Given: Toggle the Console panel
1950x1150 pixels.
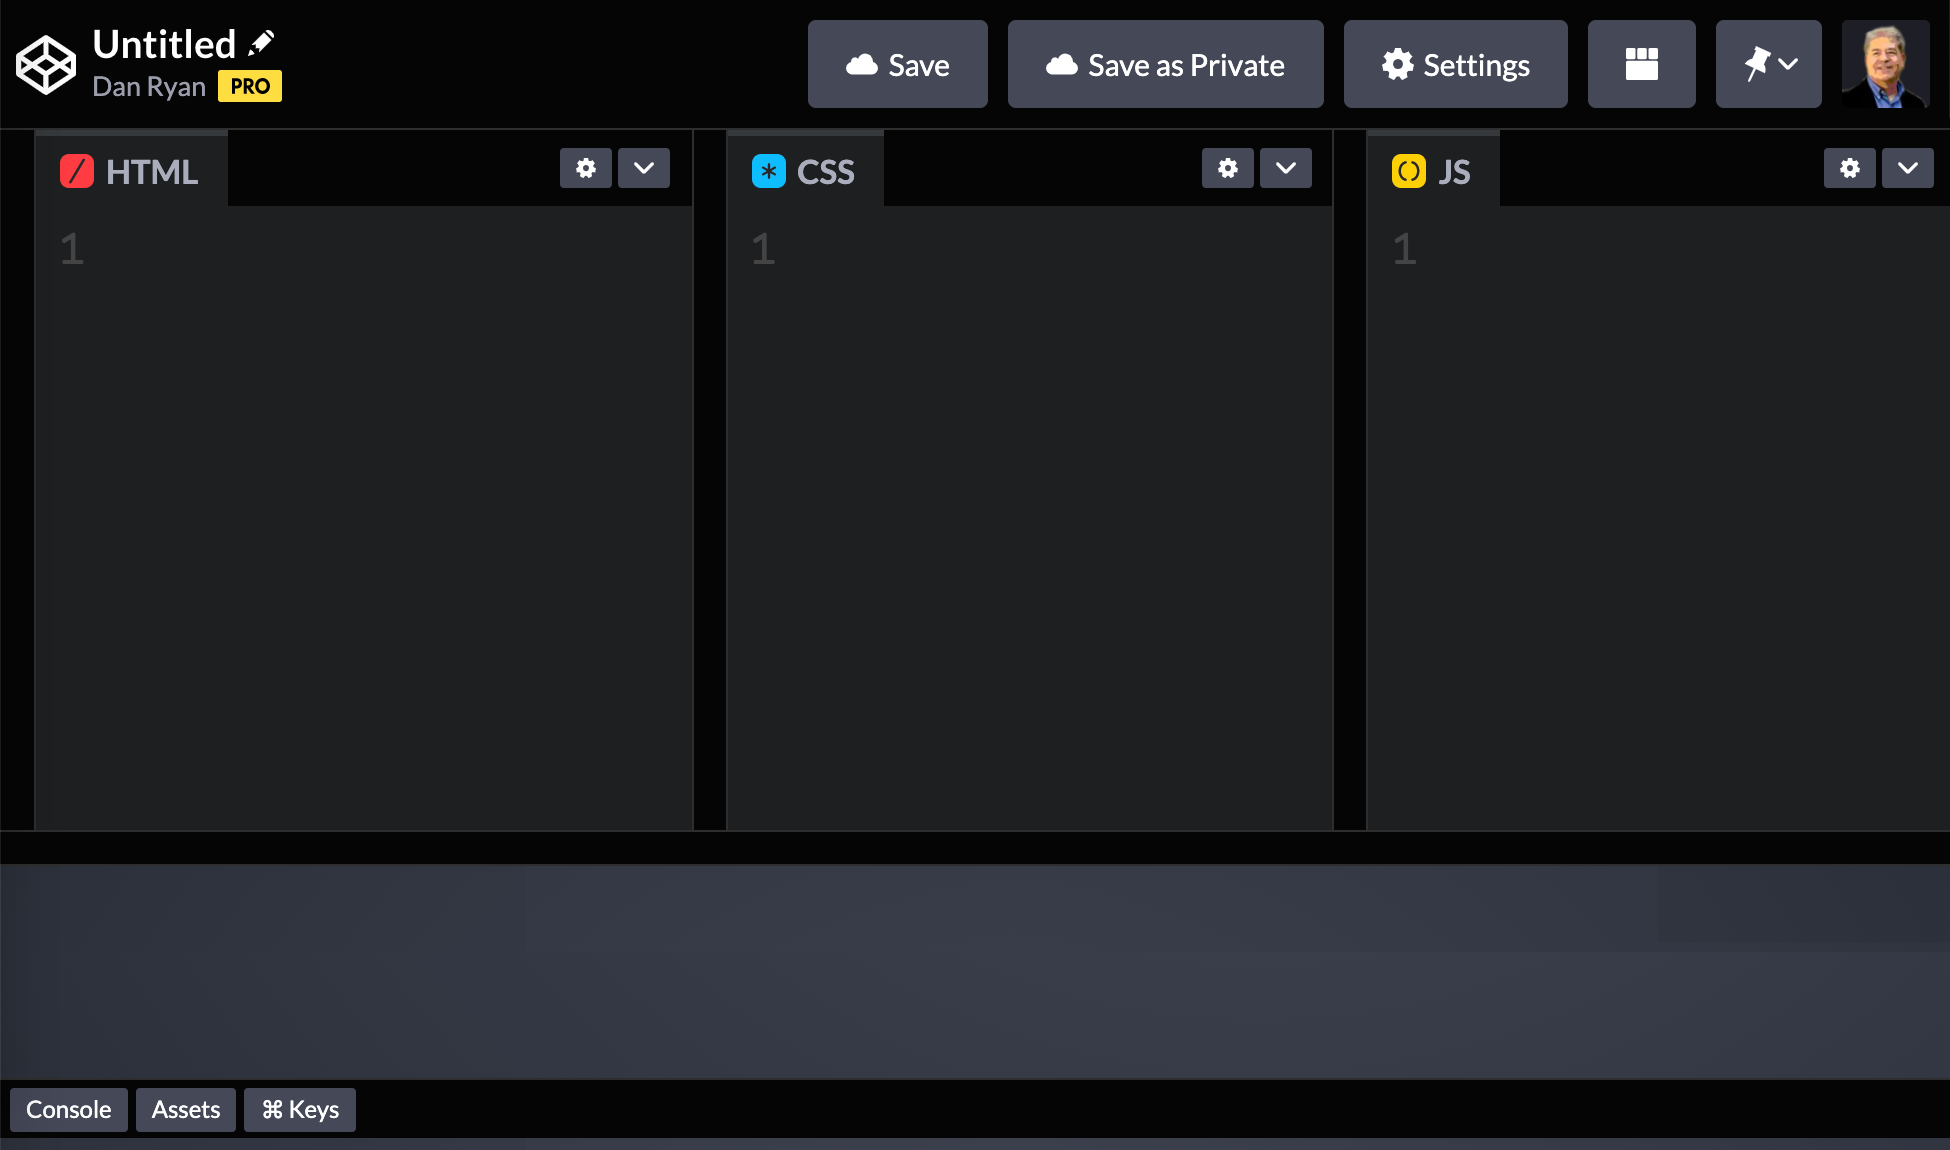Looking at the screenshot, I should point(68,1110).
